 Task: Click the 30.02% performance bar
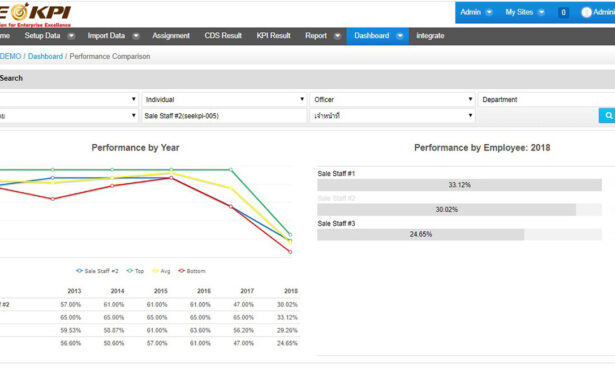point(446,209)
